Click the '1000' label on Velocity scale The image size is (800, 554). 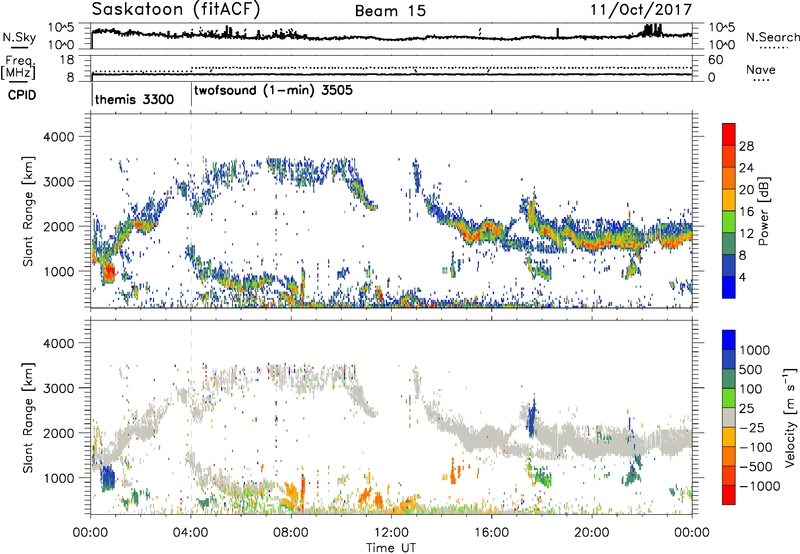pos(754,350)
